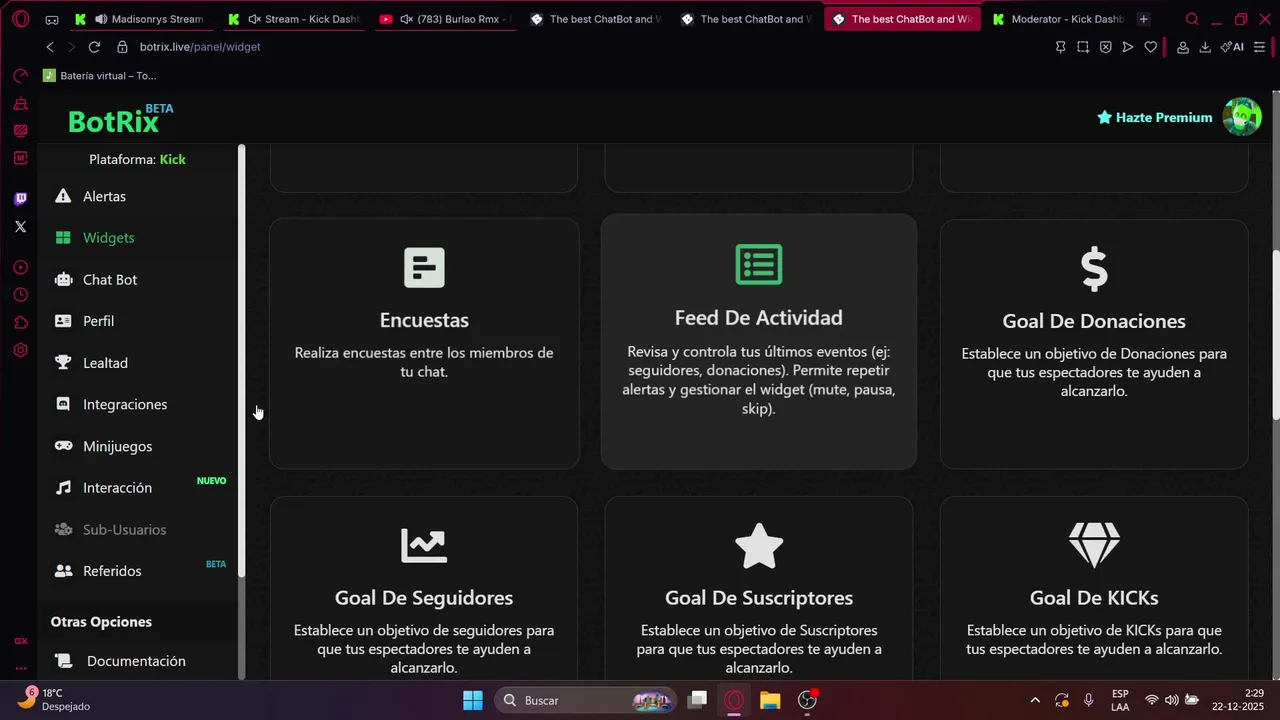
Task: Click the Opera menu logo
Action: pyautogui.click(x=20, y=19)
